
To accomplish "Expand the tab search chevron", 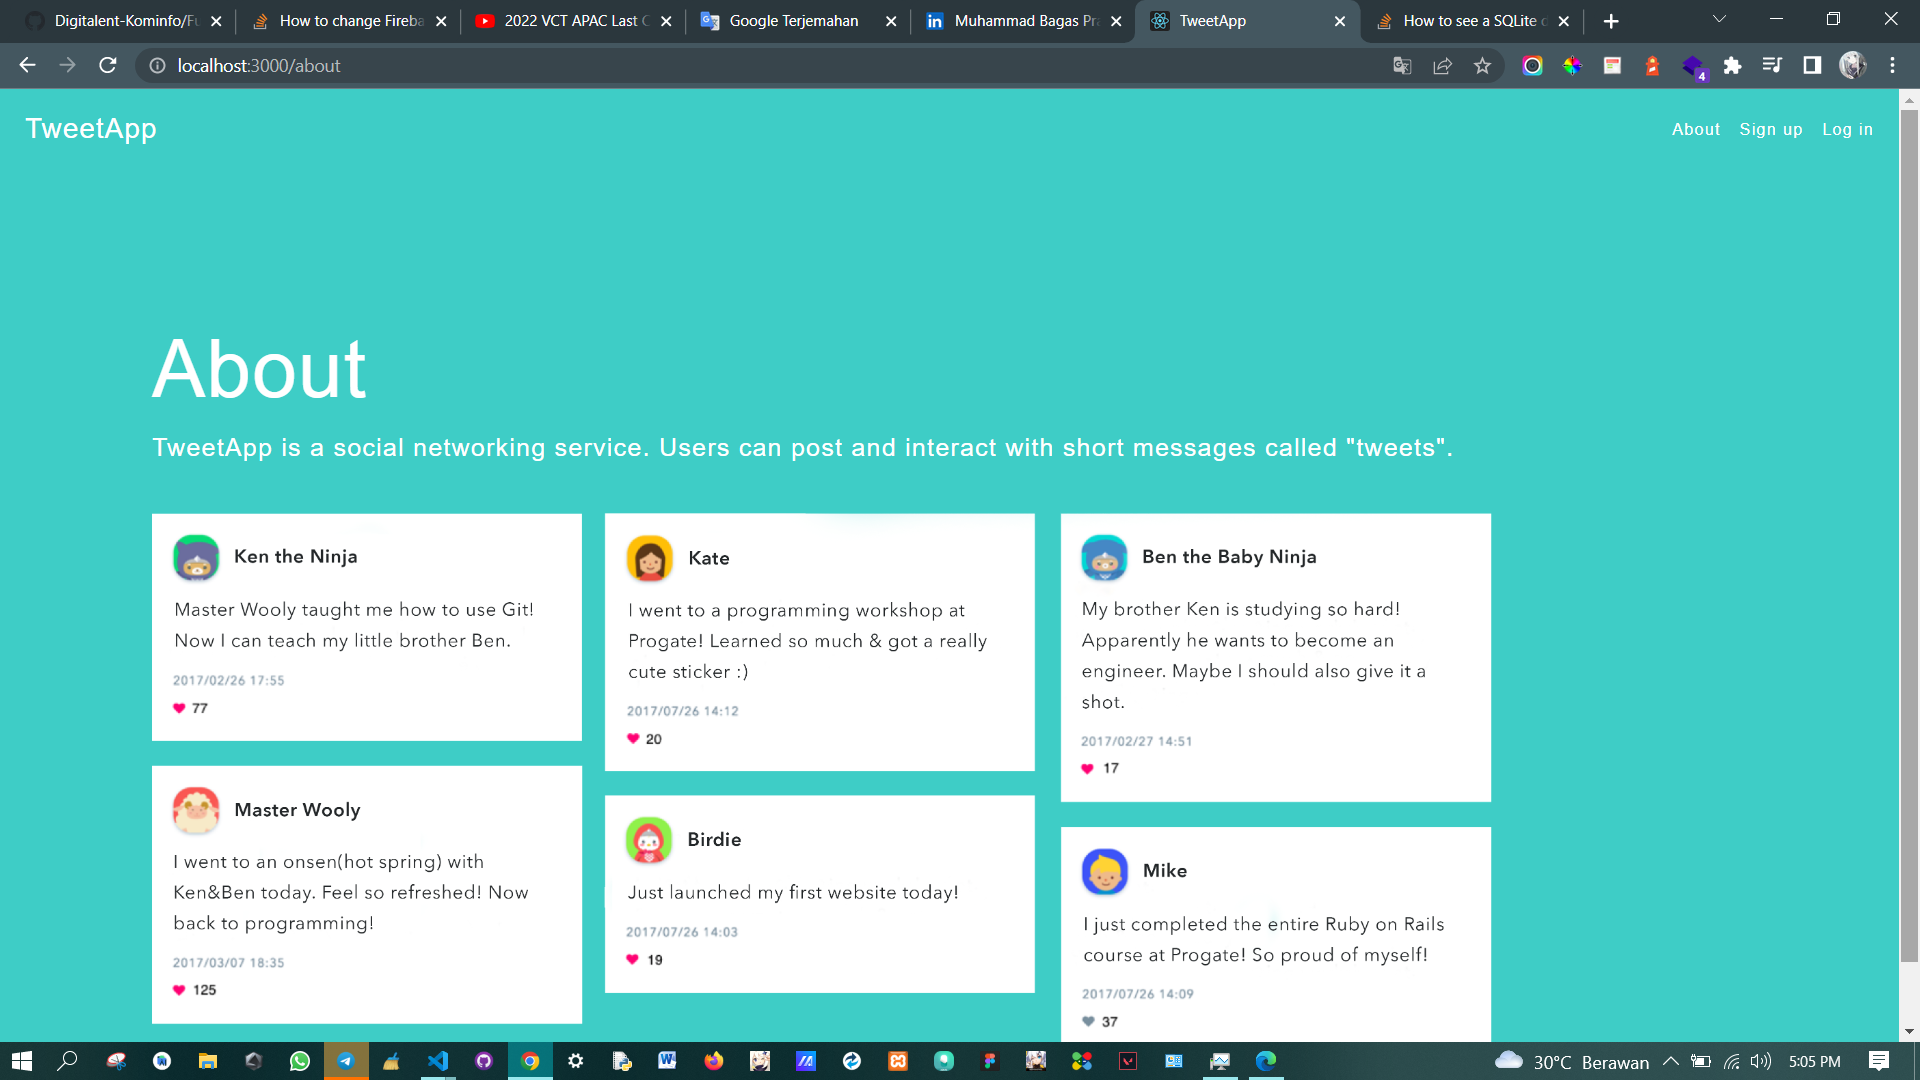I will (1719, 20).
